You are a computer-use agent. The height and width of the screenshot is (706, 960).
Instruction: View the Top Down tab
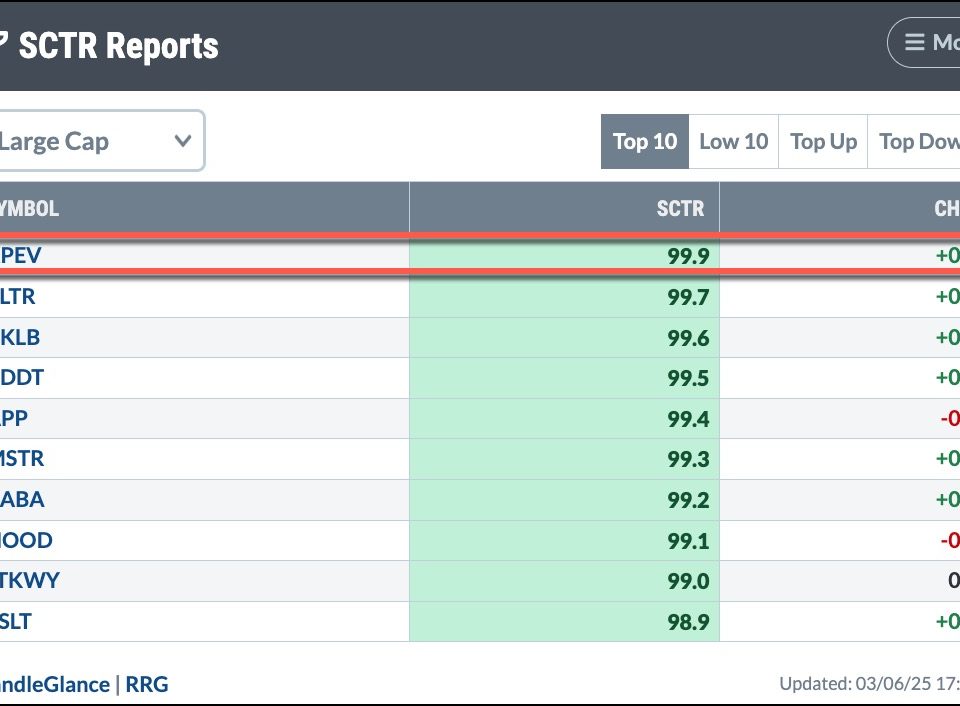918,142
